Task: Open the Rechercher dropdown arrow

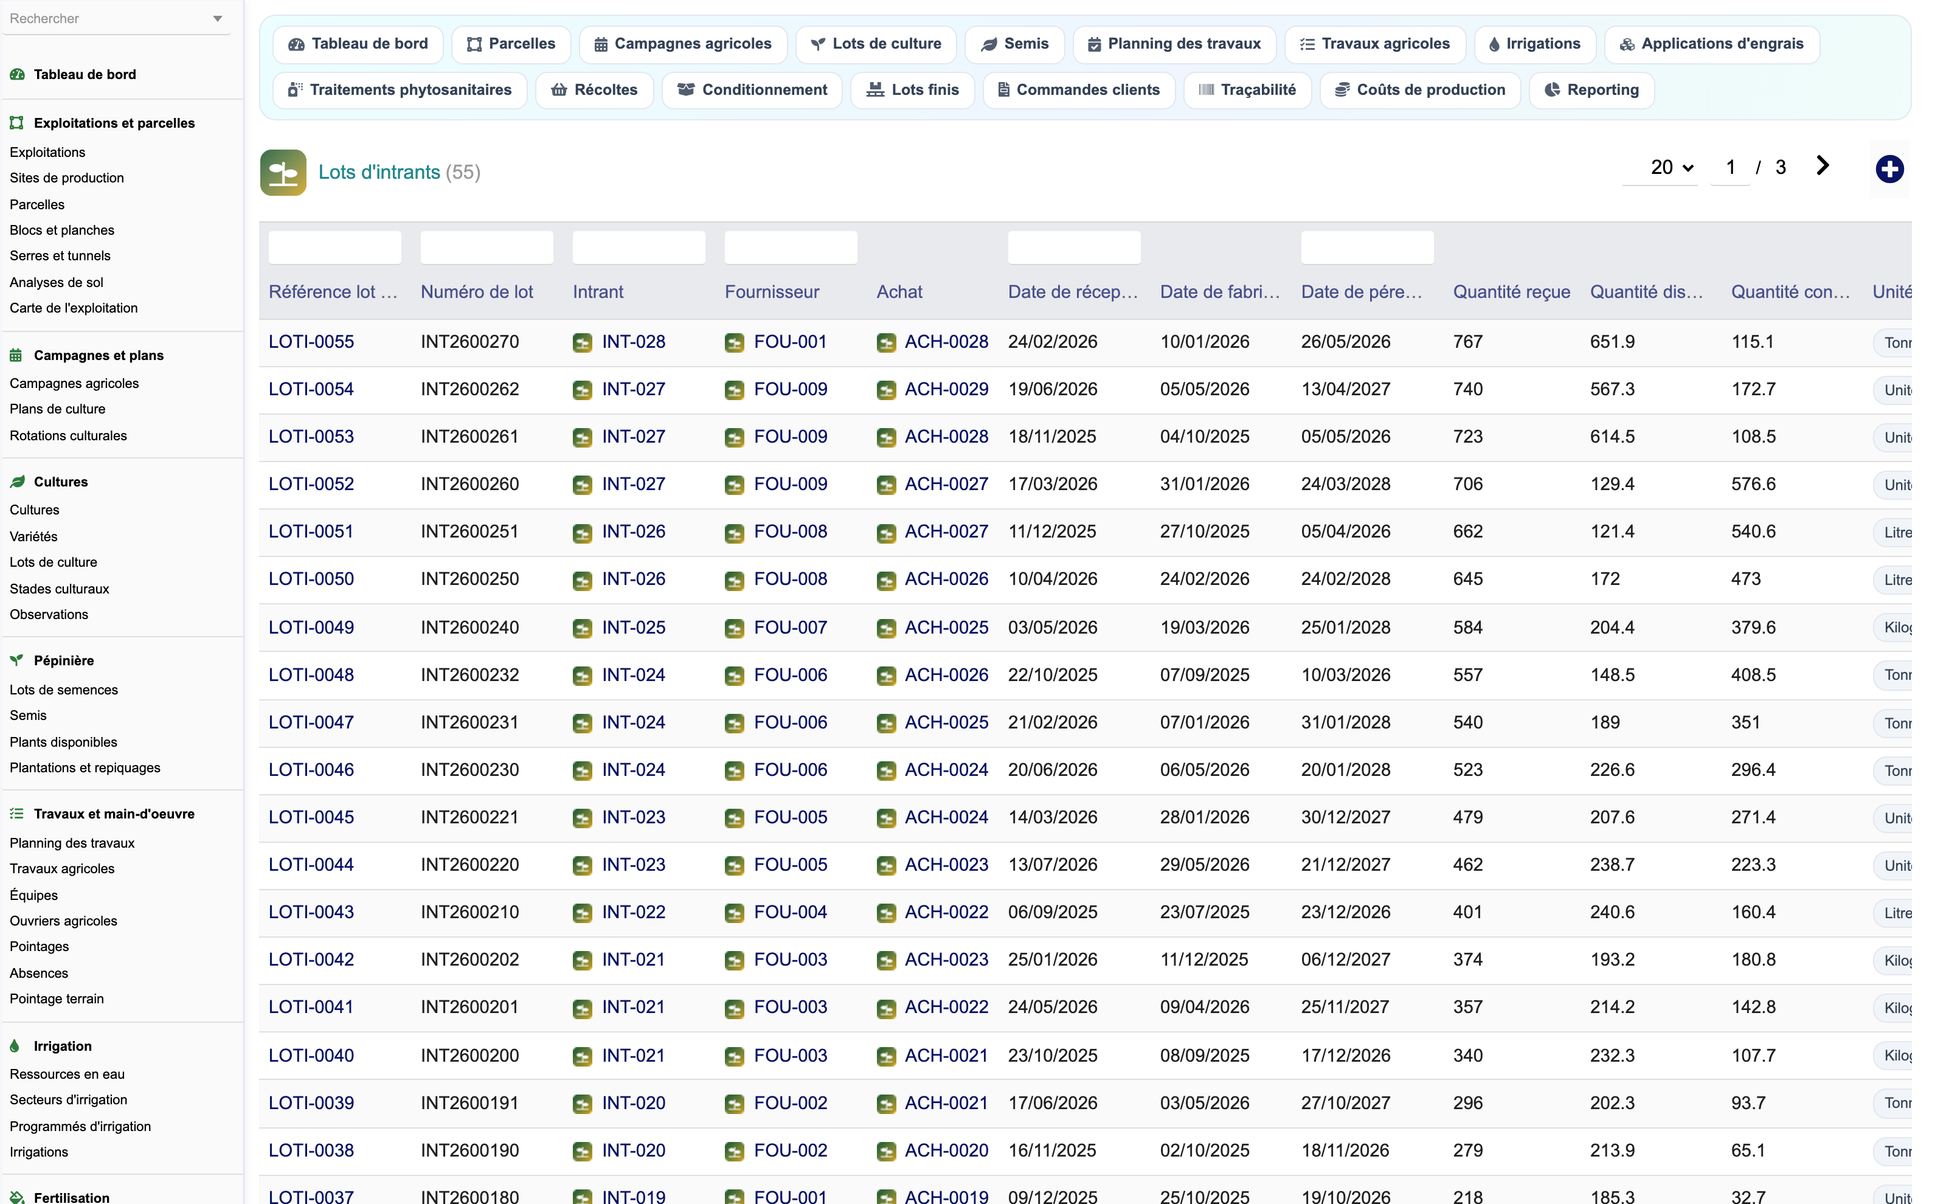Action: 218,19
